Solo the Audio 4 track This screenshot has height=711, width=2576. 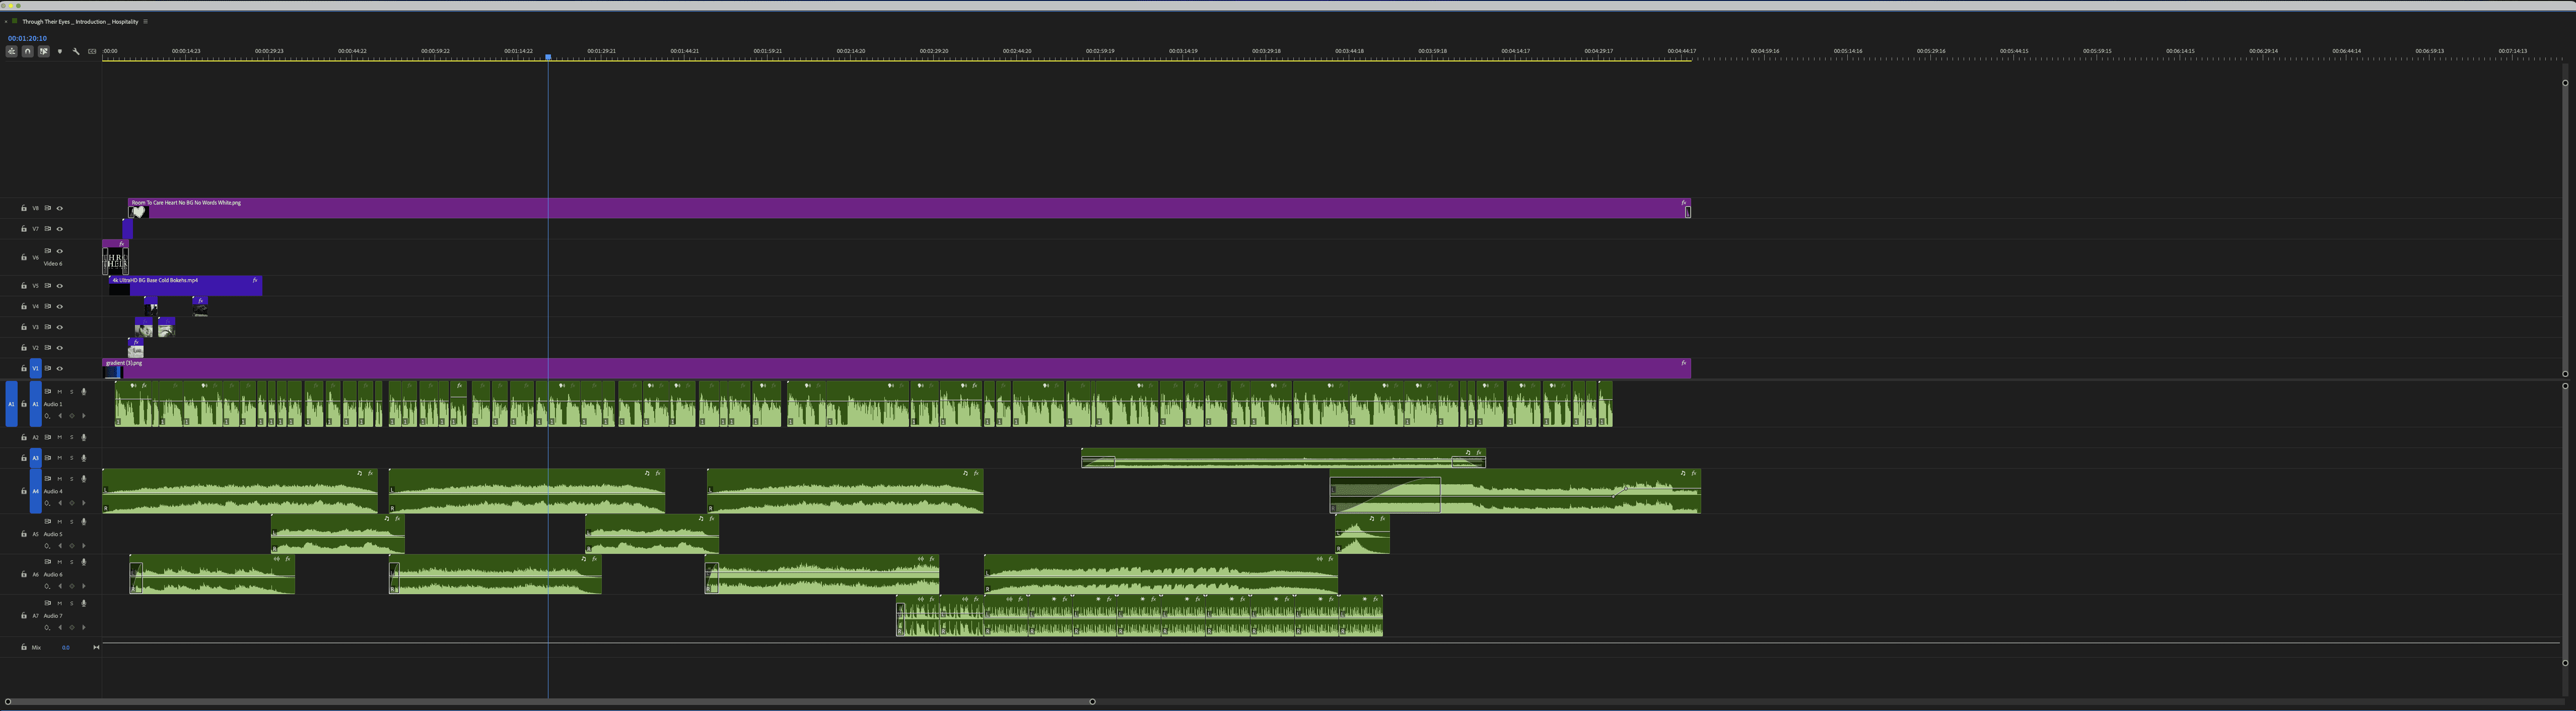[x=72, y=478]
